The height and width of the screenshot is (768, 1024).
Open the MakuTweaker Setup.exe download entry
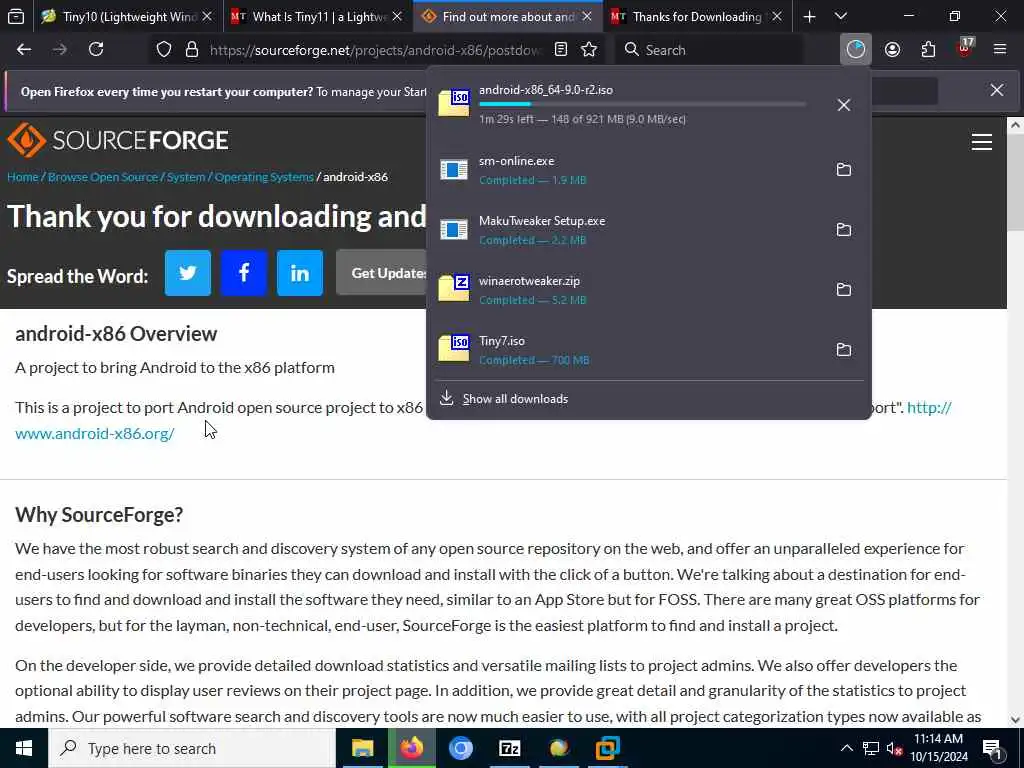627,230
